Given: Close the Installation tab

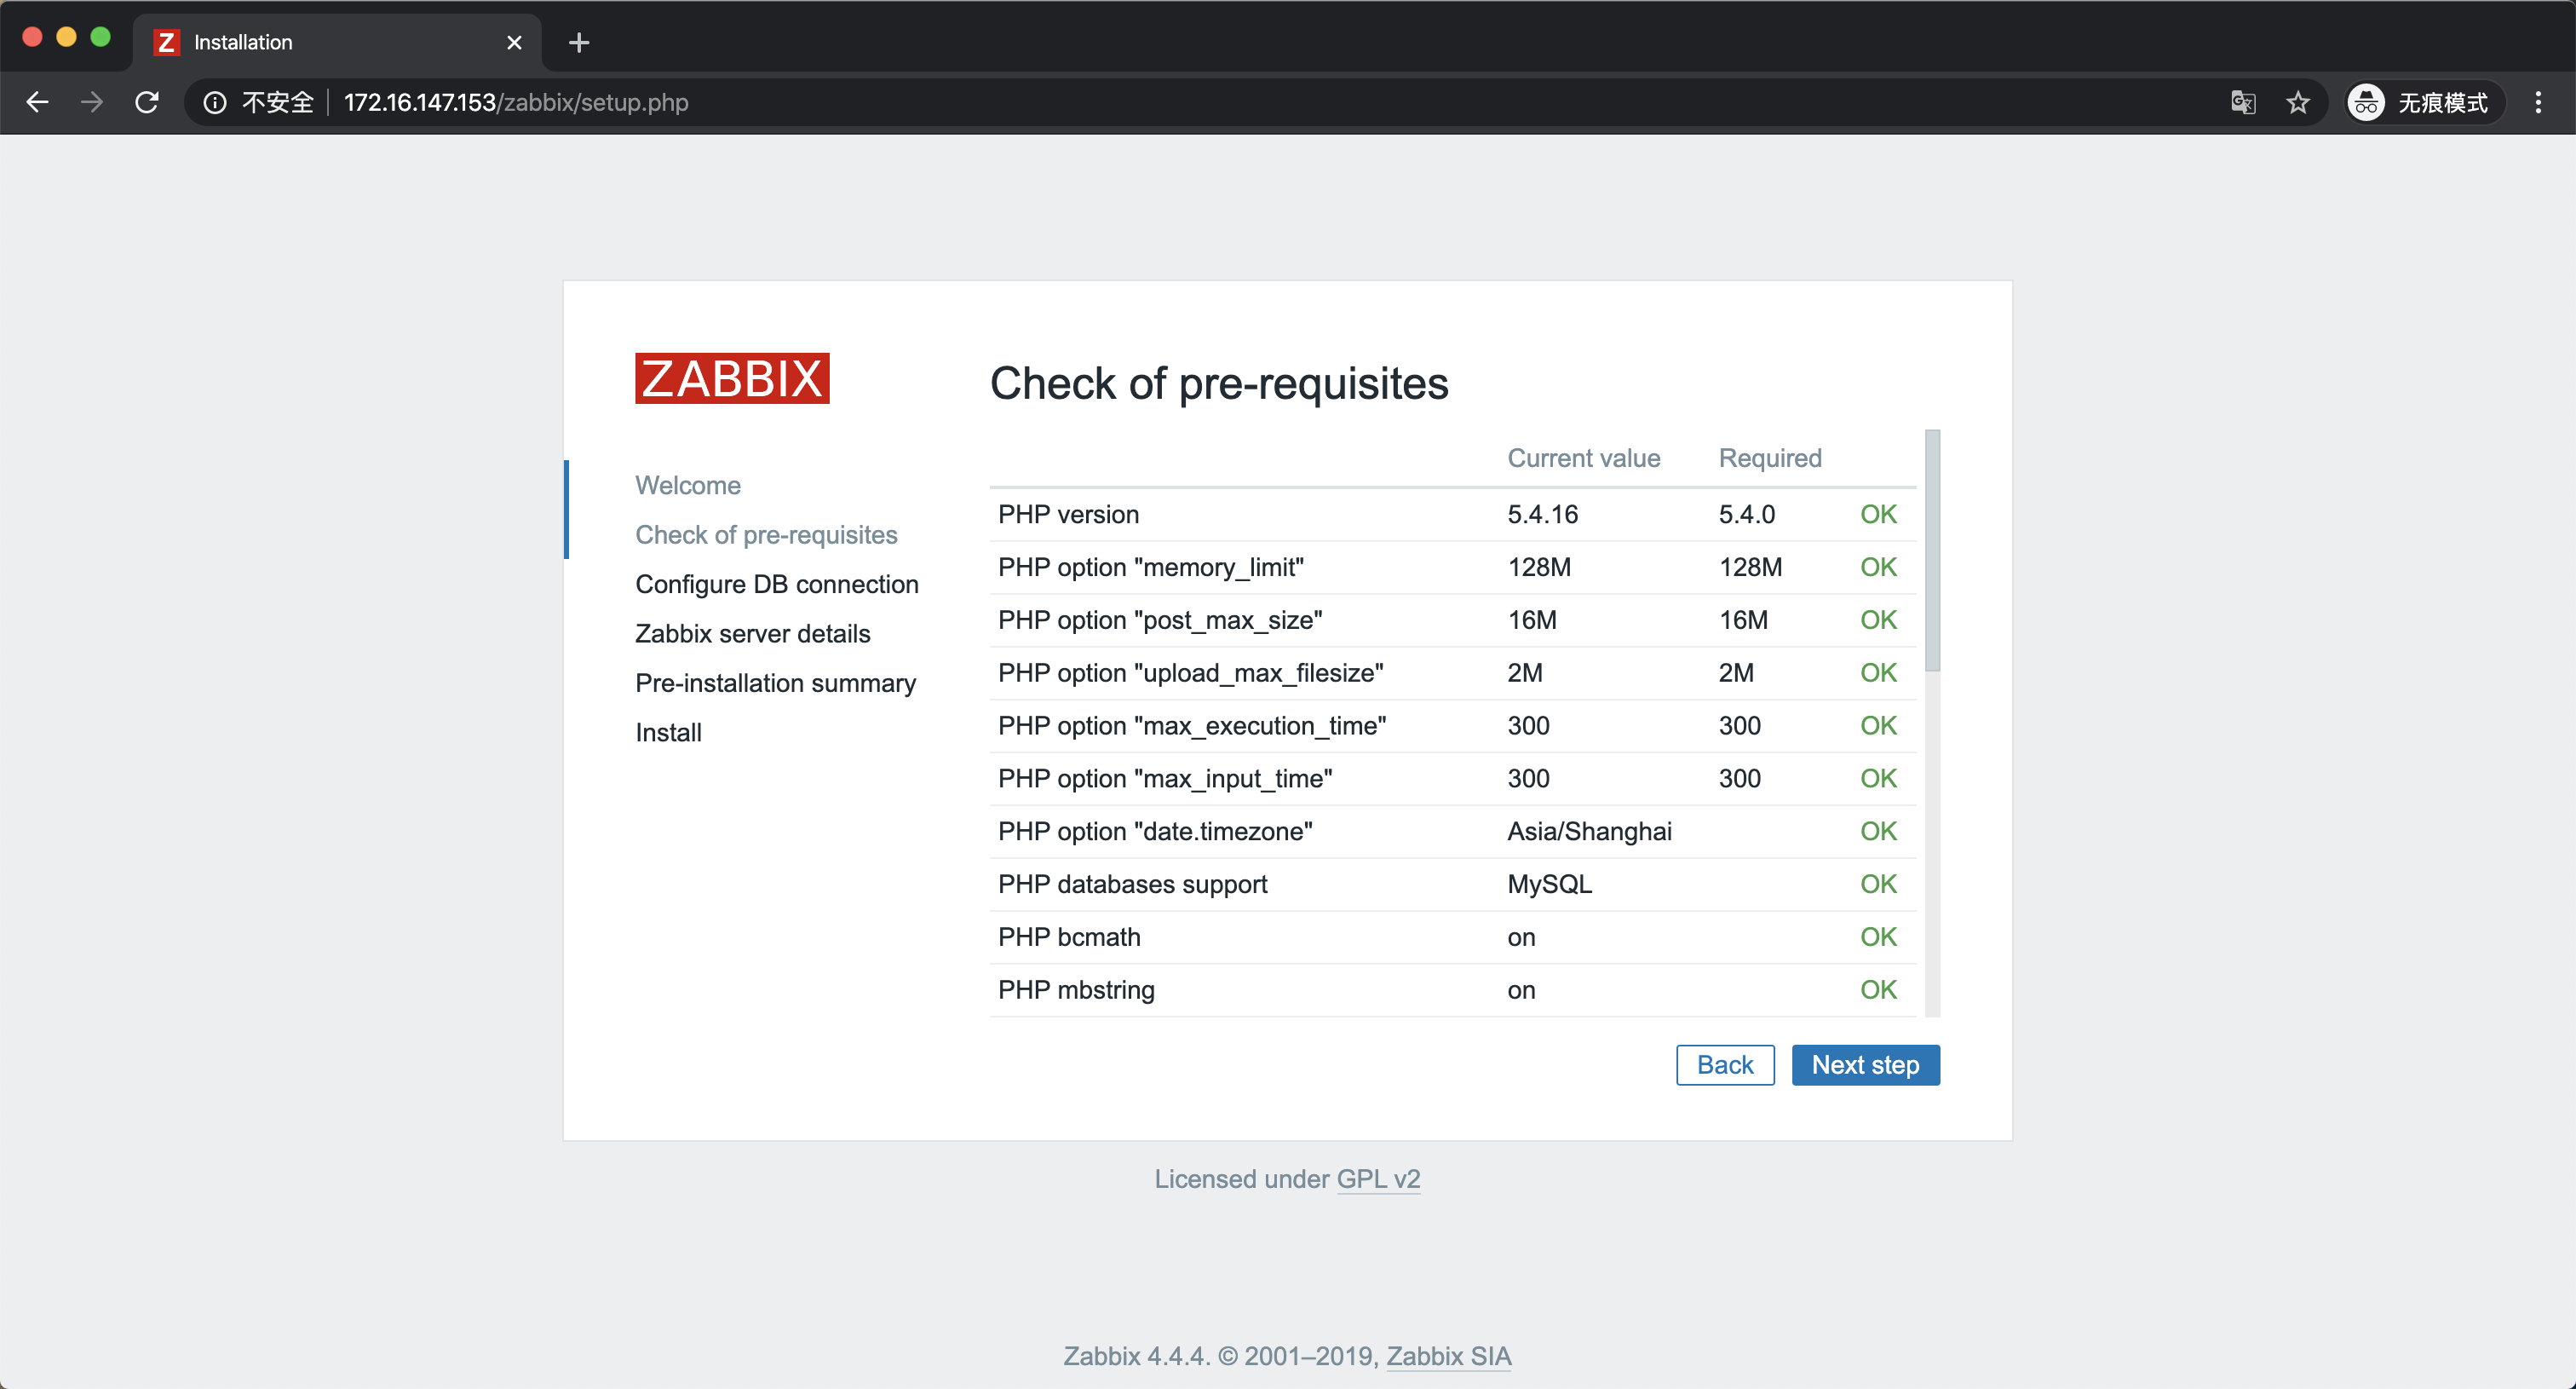Looking at the screenshot, I should pos(514,42).
